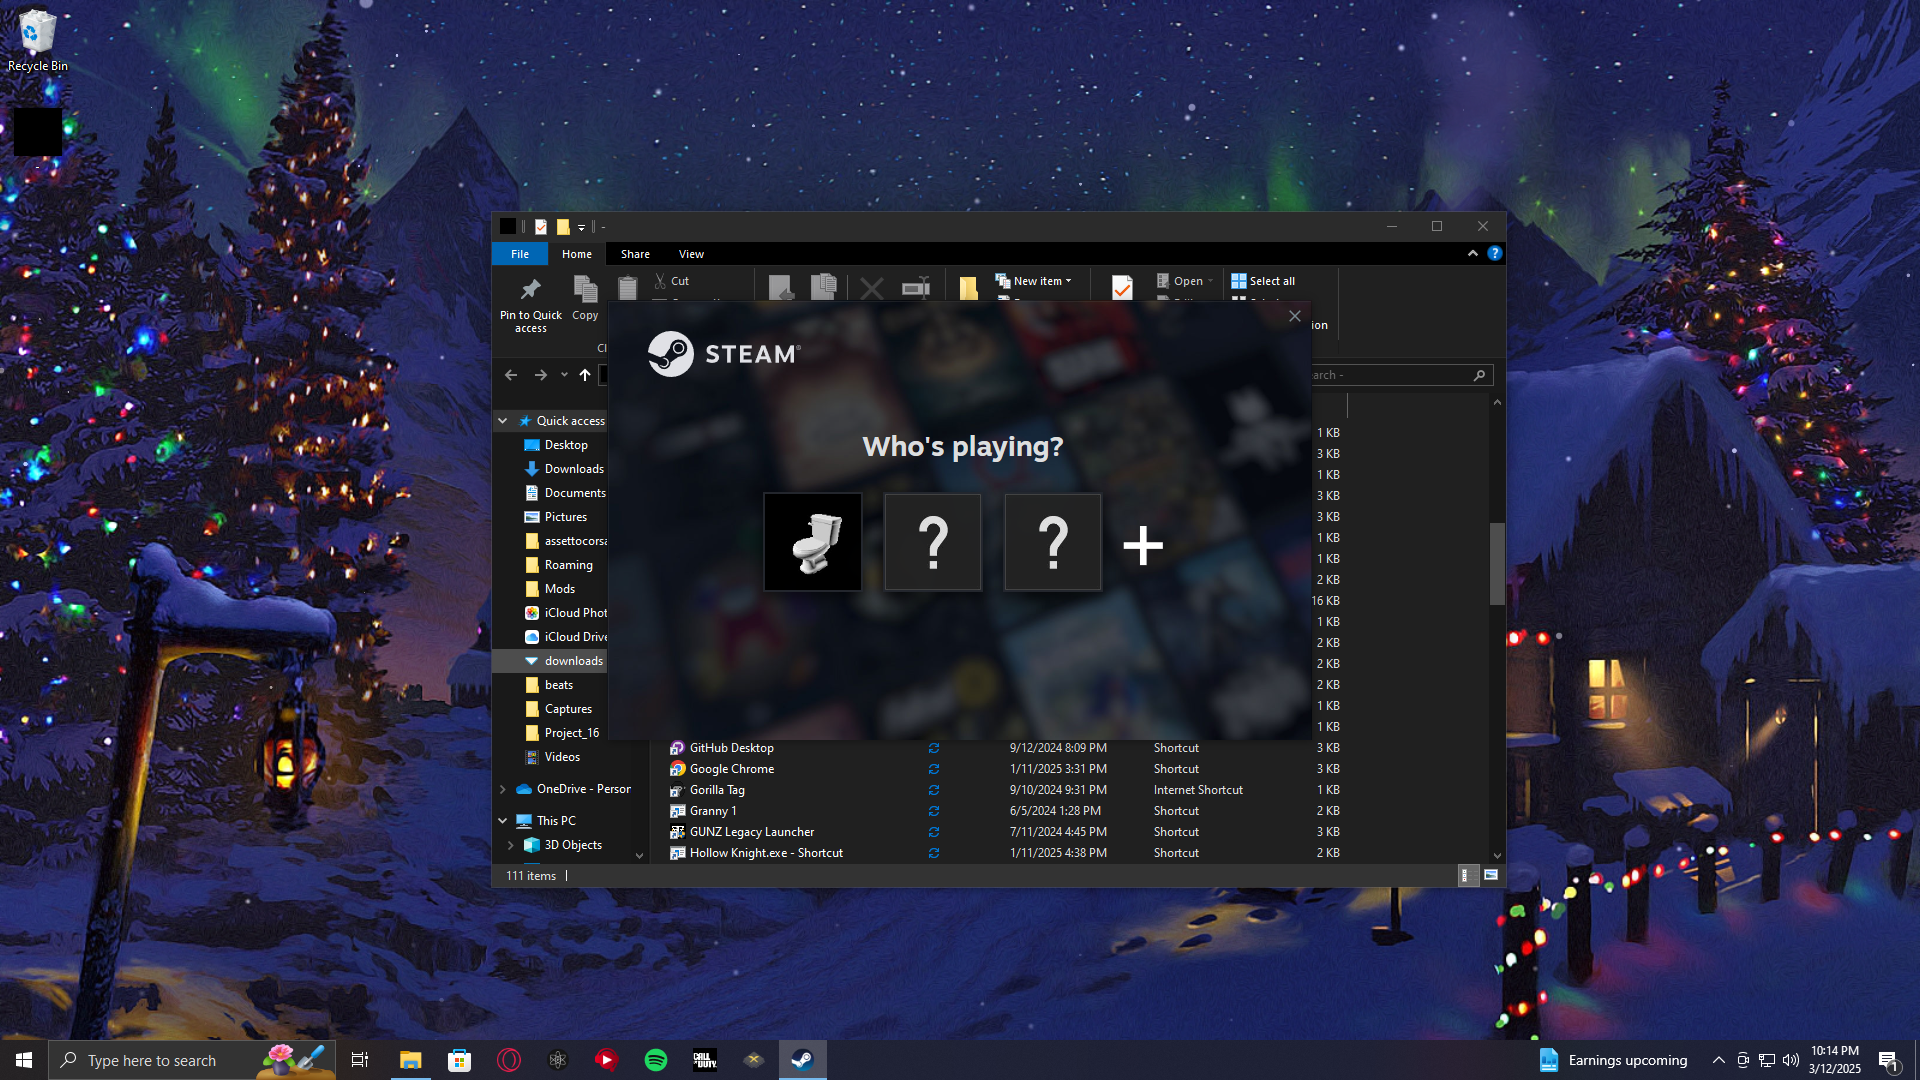Select Google Chrome shortcut in file list
Screen dimensions: 1920x1080
(731, 769)
